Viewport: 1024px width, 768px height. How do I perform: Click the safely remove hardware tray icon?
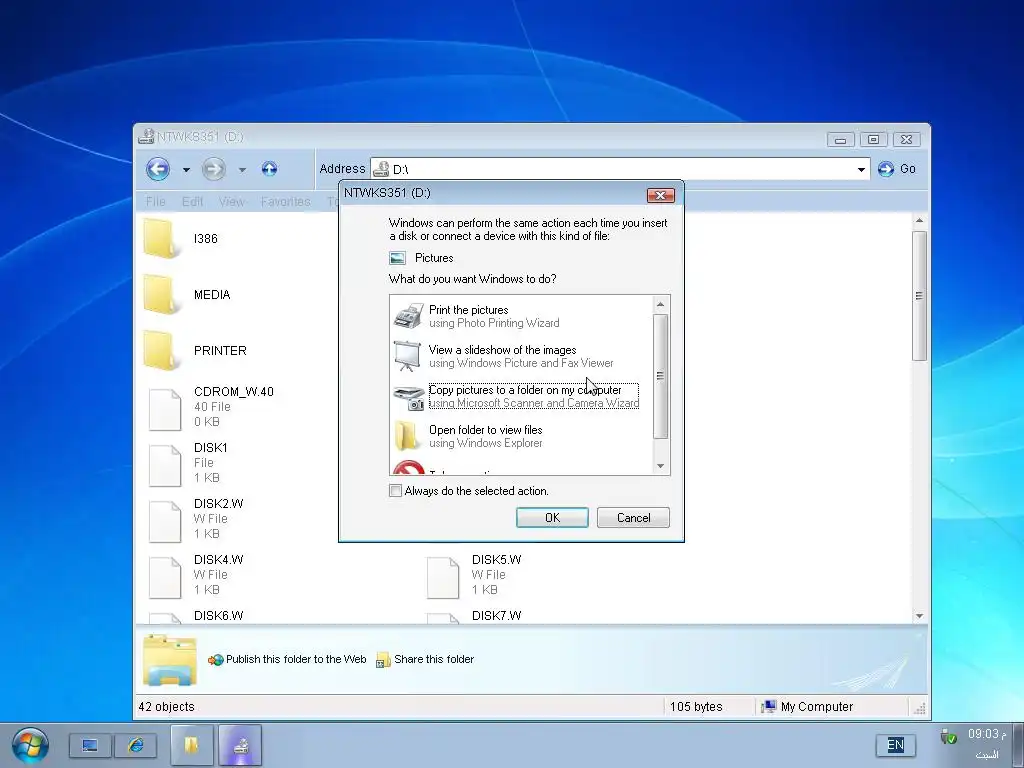(948, 737)
